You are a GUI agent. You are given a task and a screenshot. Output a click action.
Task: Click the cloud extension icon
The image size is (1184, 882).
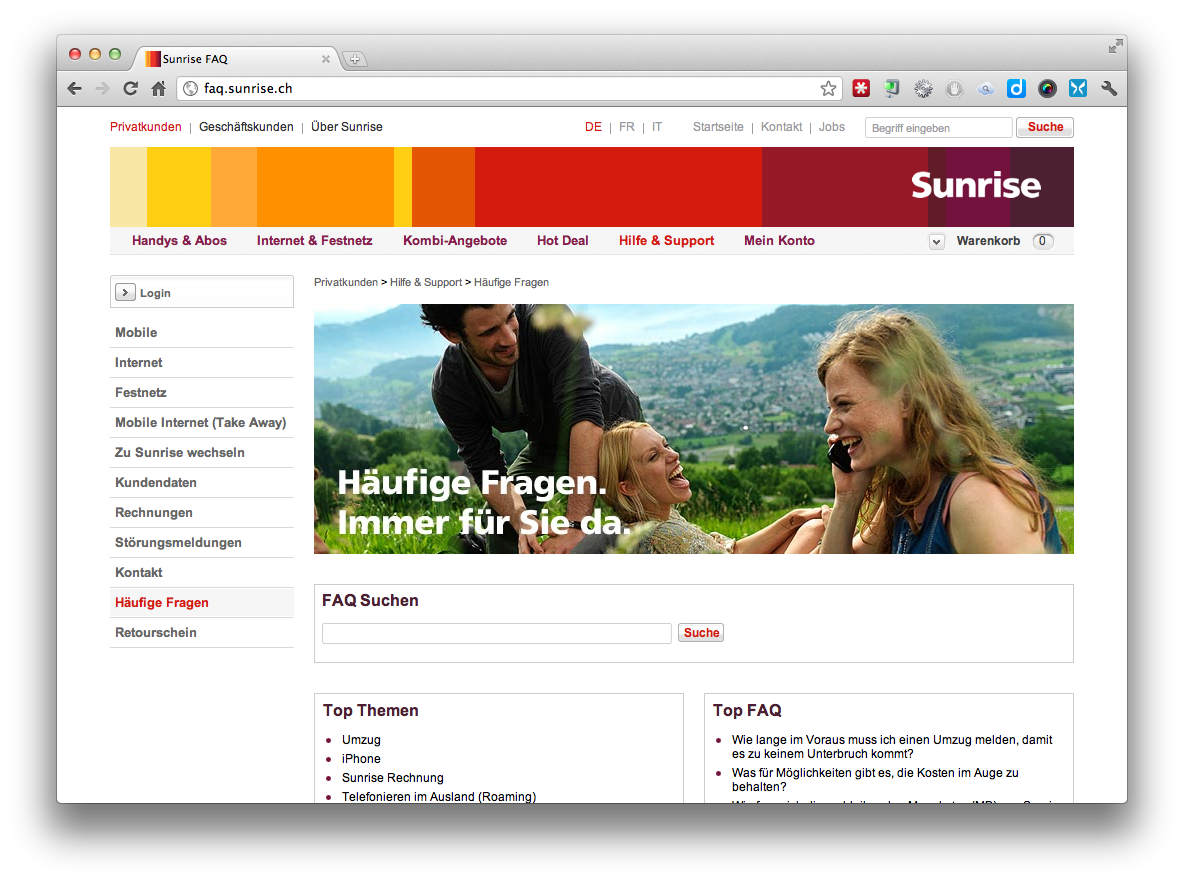click(x=985, y=89)
